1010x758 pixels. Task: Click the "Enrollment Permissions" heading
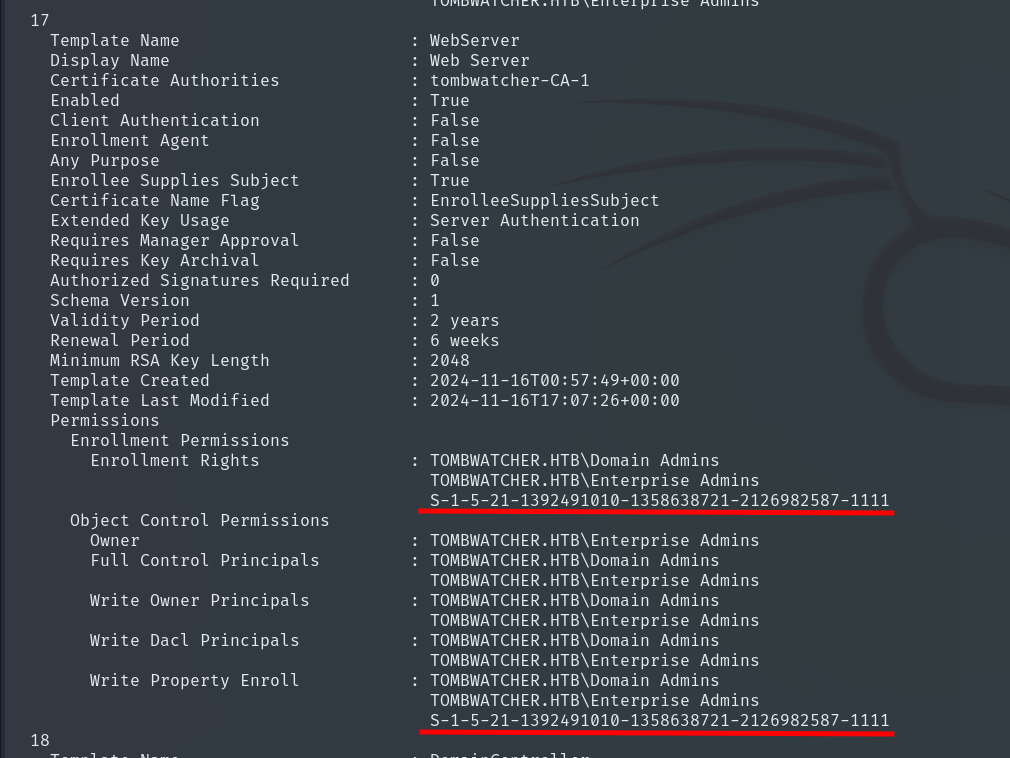[179, 441]
